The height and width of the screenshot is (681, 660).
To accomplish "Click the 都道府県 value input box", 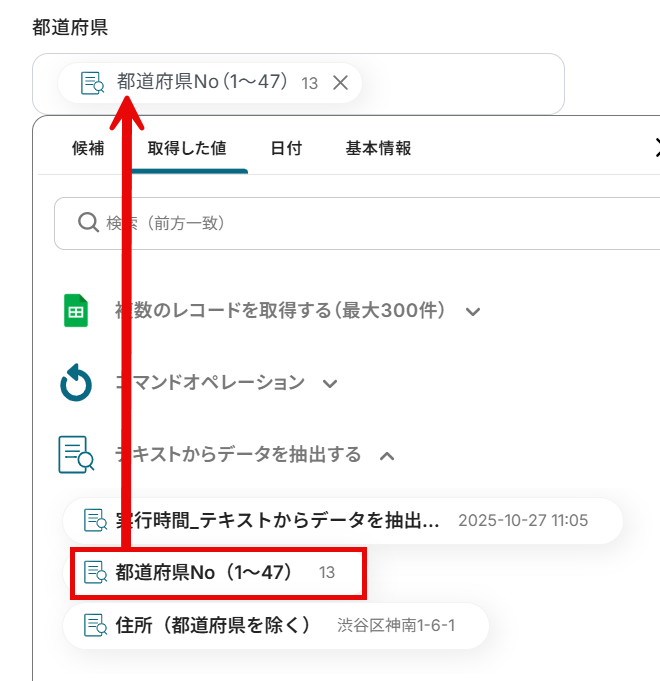I will [298, 83].
